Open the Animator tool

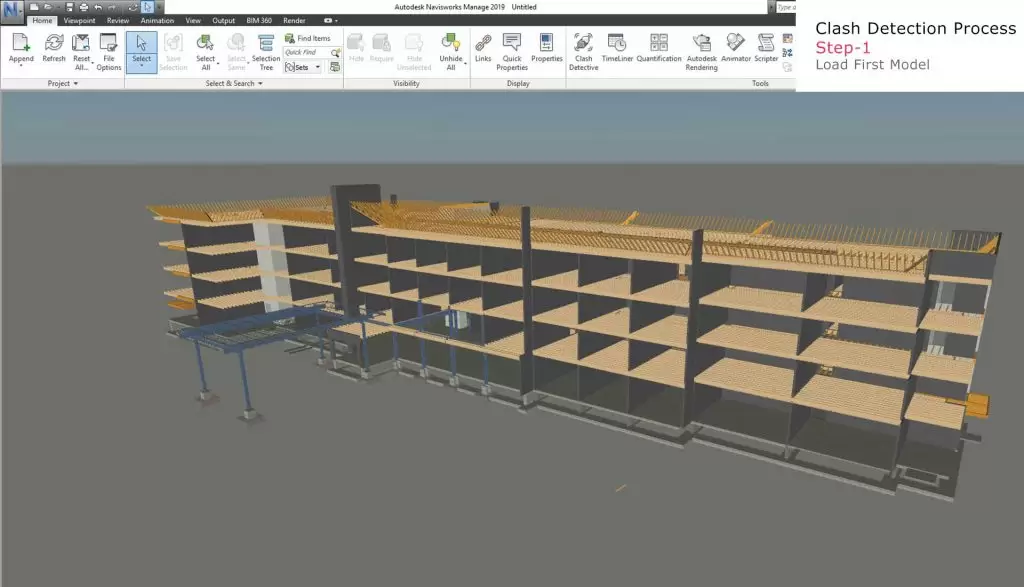[x=735, y=48]
